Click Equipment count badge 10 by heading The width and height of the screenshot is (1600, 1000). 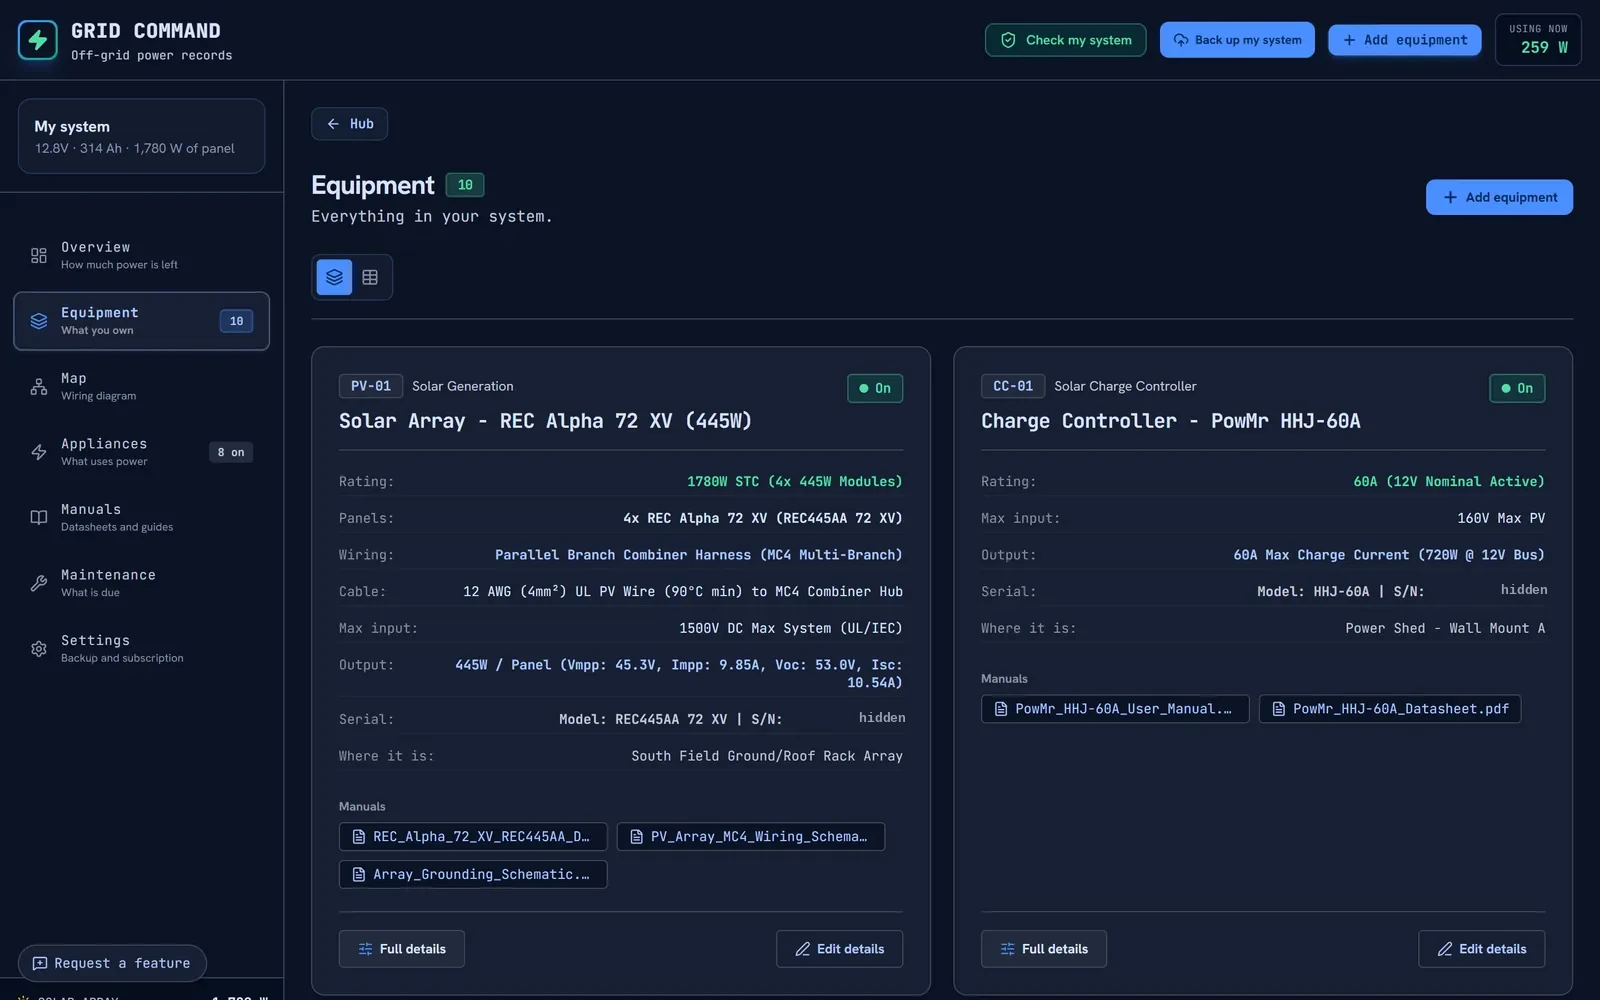point(465,185)
